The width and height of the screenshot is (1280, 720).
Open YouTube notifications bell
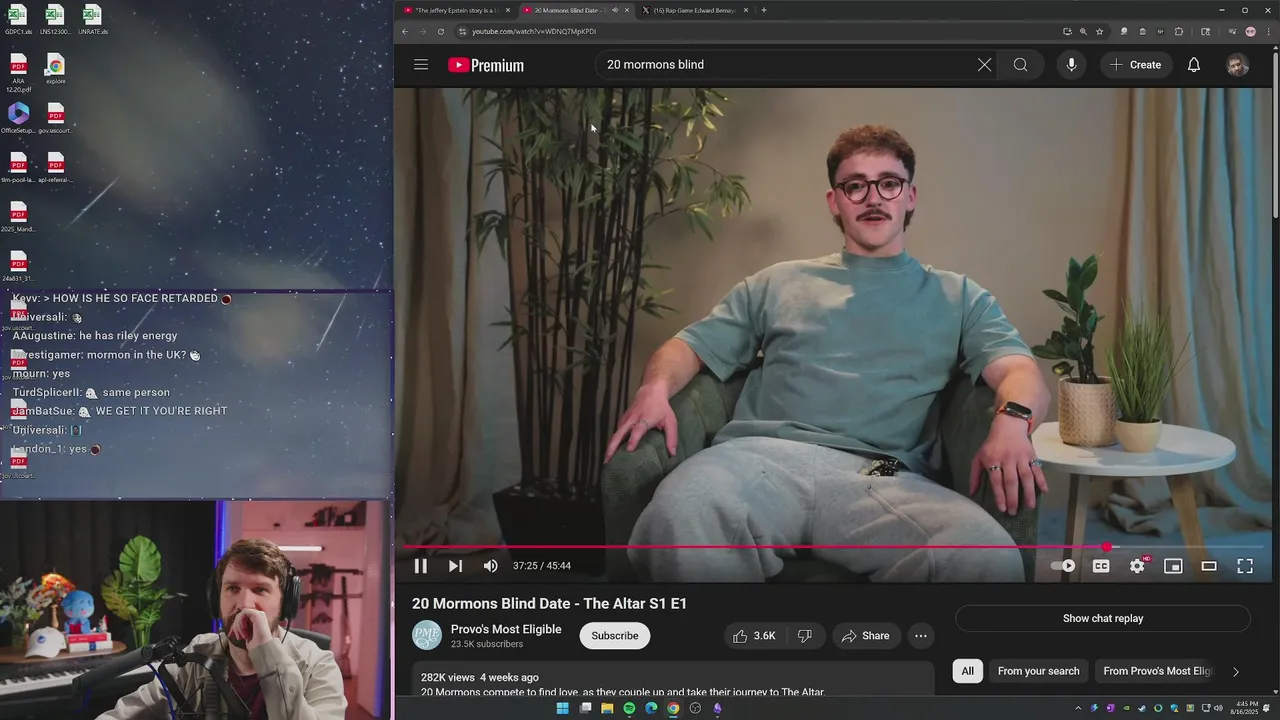point(1194,65)
